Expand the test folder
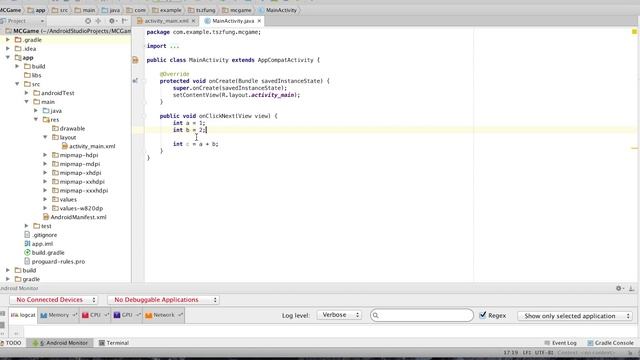The height and width of the screenshot is (360, 640). pos(27,226)
